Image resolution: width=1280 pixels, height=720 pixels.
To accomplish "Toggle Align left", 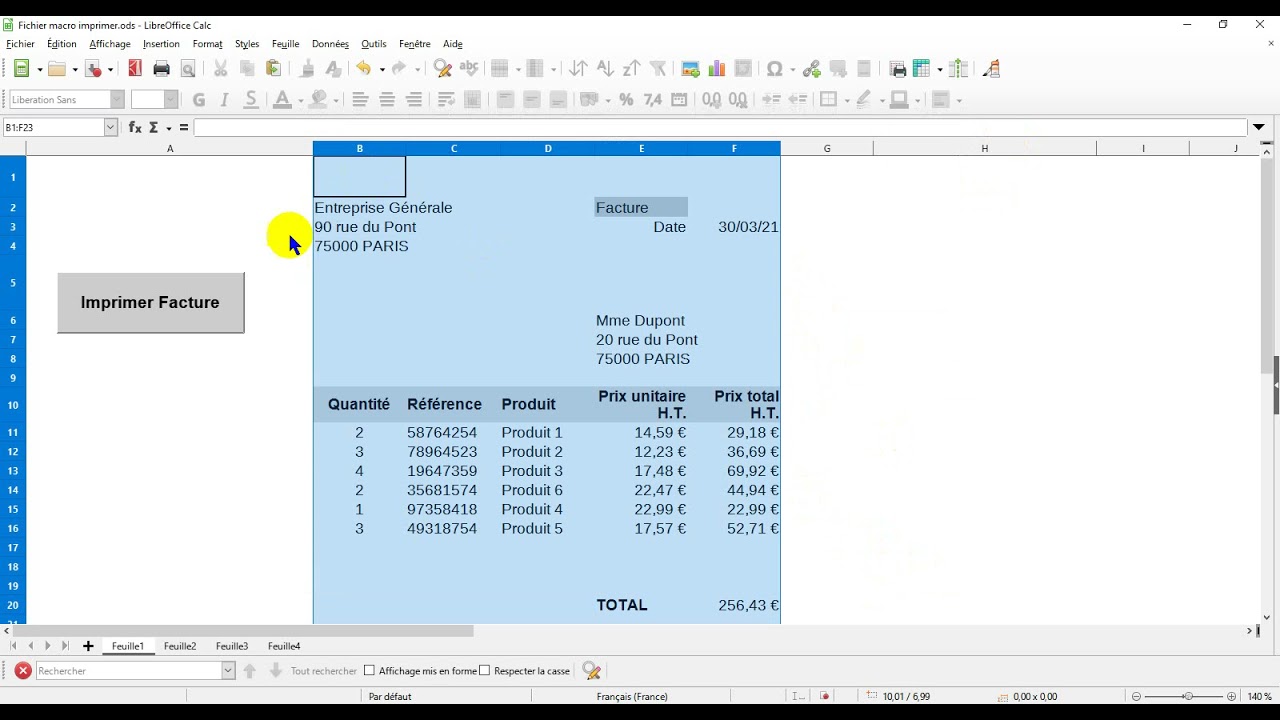I will pos(360,99).
